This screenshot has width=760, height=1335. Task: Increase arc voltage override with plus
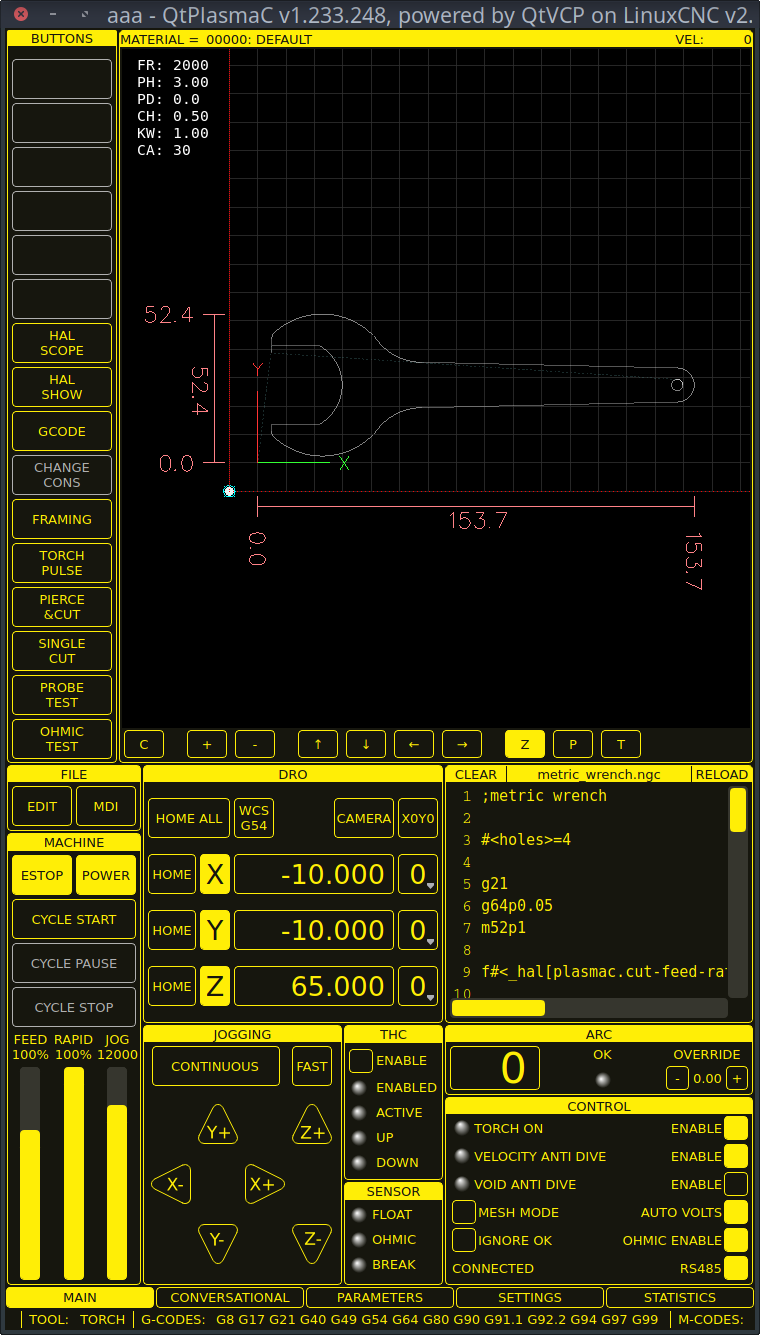click(x=737, y=1078)
